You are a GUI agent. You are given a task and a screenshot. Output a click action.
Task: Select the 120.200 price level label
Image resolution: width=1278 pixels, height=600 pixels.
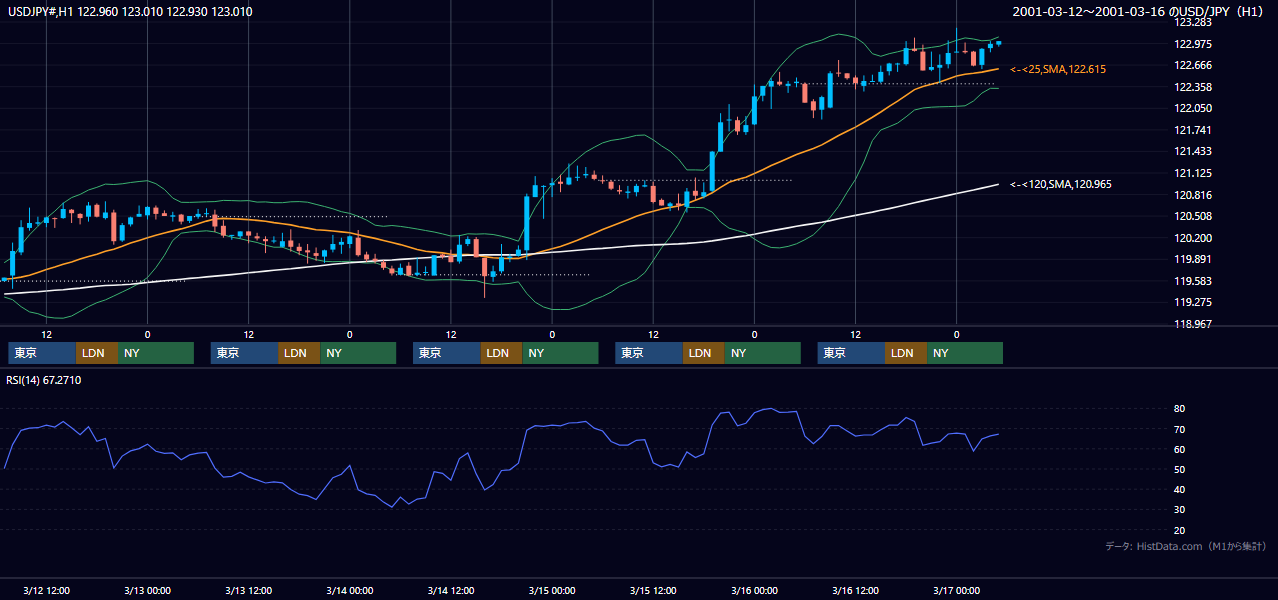point(1195,238)
